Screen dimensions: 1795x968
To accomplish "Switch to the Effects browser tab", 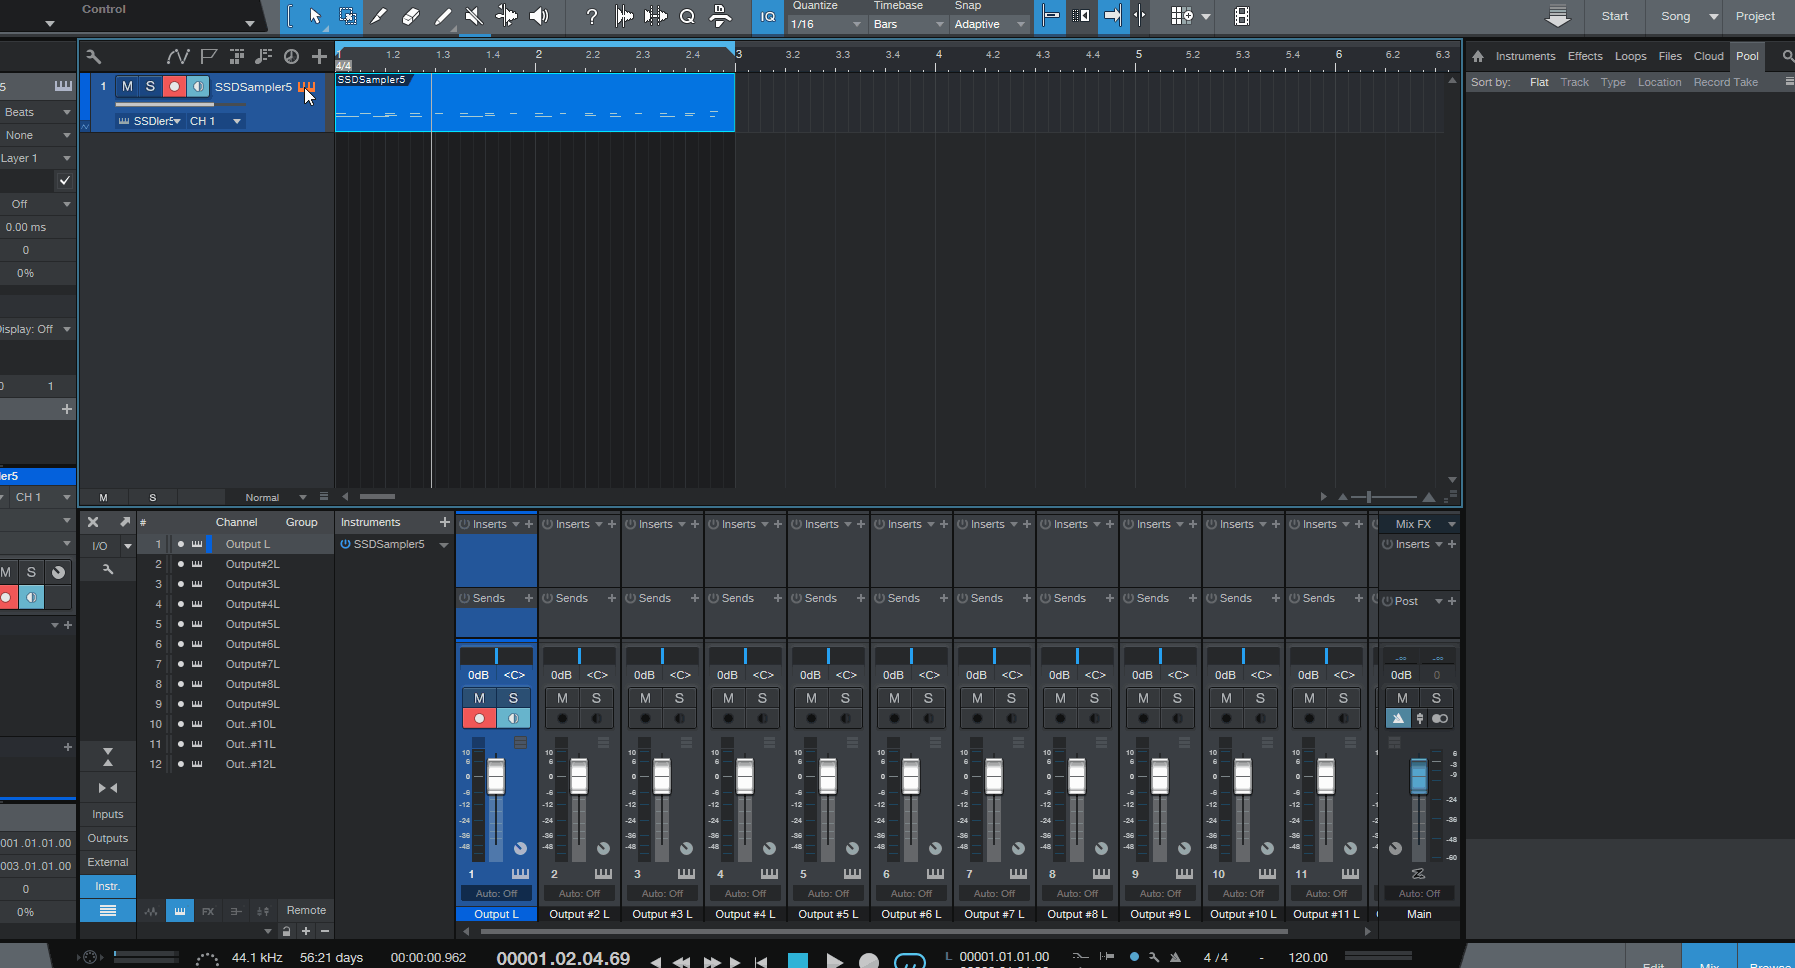I will click(1584, 56).
